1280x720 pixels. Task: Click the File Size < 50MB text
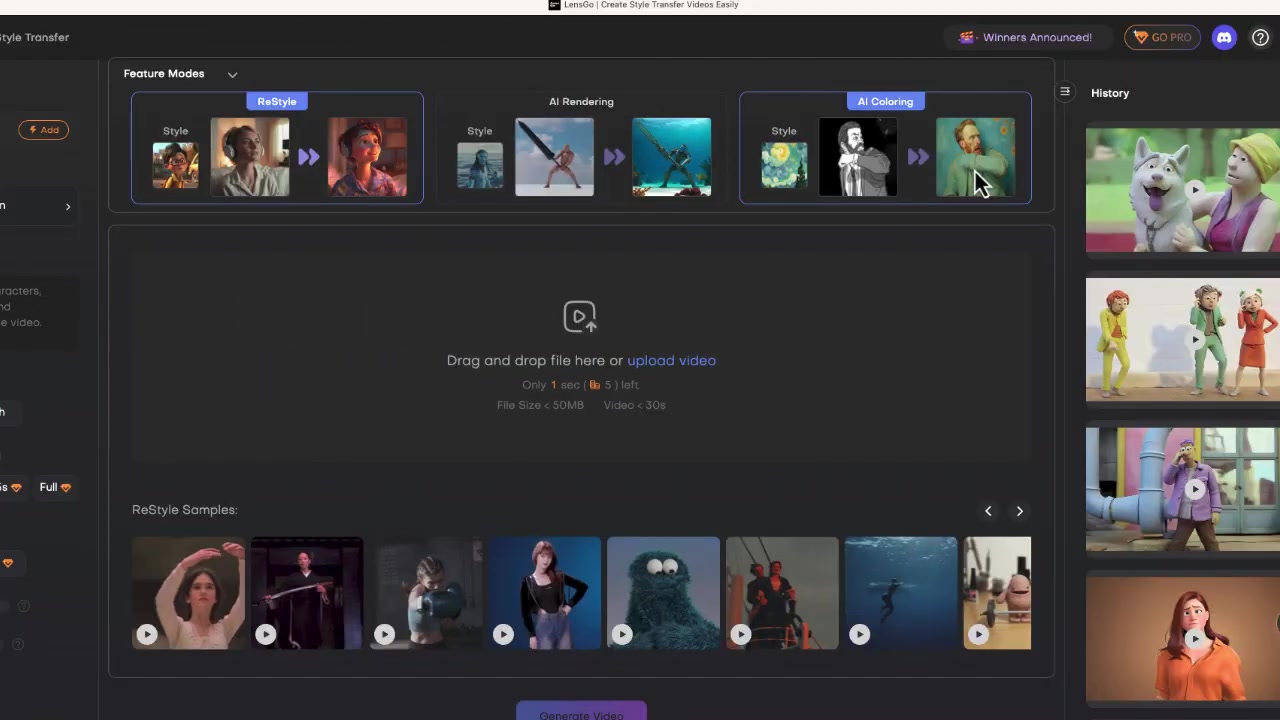click(540, 405)
